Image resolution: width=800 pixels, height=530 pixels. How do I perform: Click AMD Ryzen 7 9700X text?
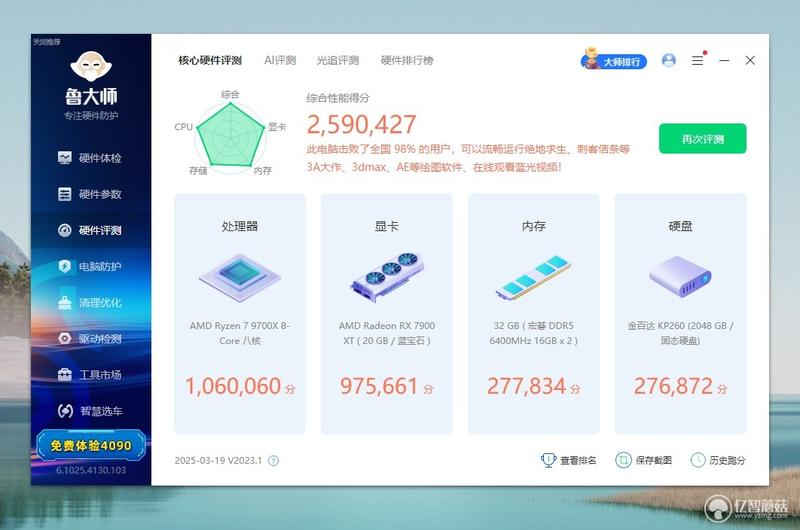coord(240,333)
